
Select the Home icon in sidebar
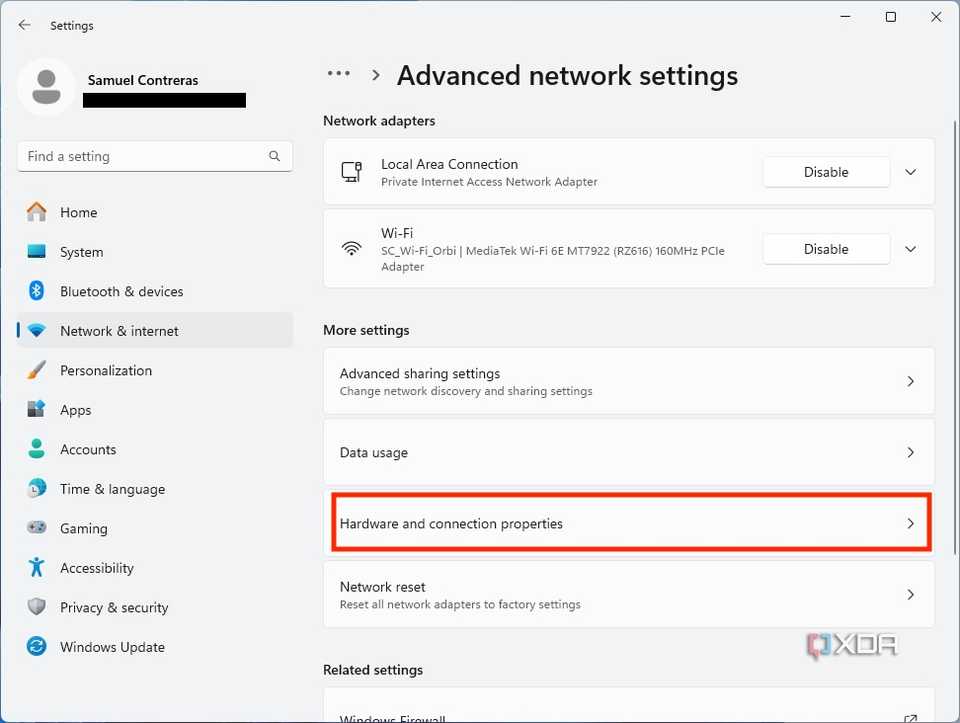pyautogui.click(x=37, y=212)
